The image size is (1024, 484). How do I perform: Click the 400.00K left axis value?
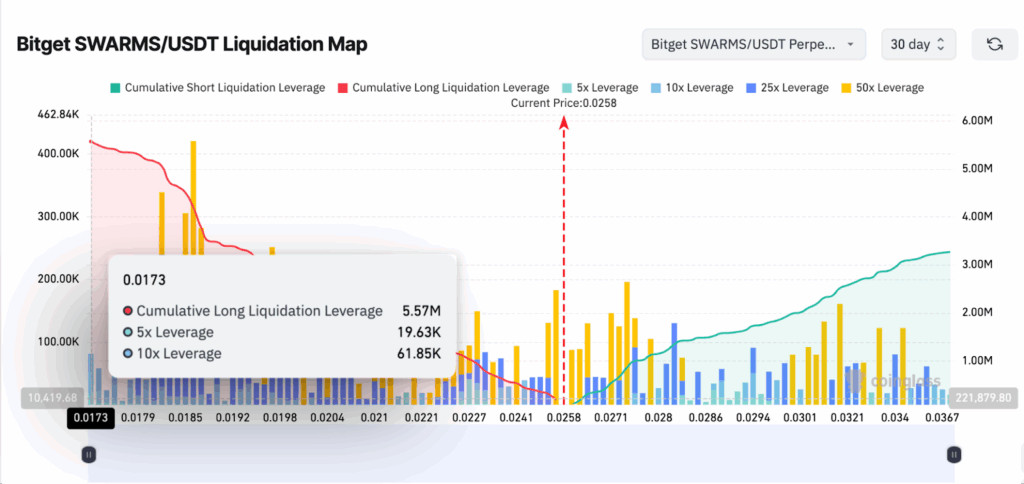pos(59,153)
